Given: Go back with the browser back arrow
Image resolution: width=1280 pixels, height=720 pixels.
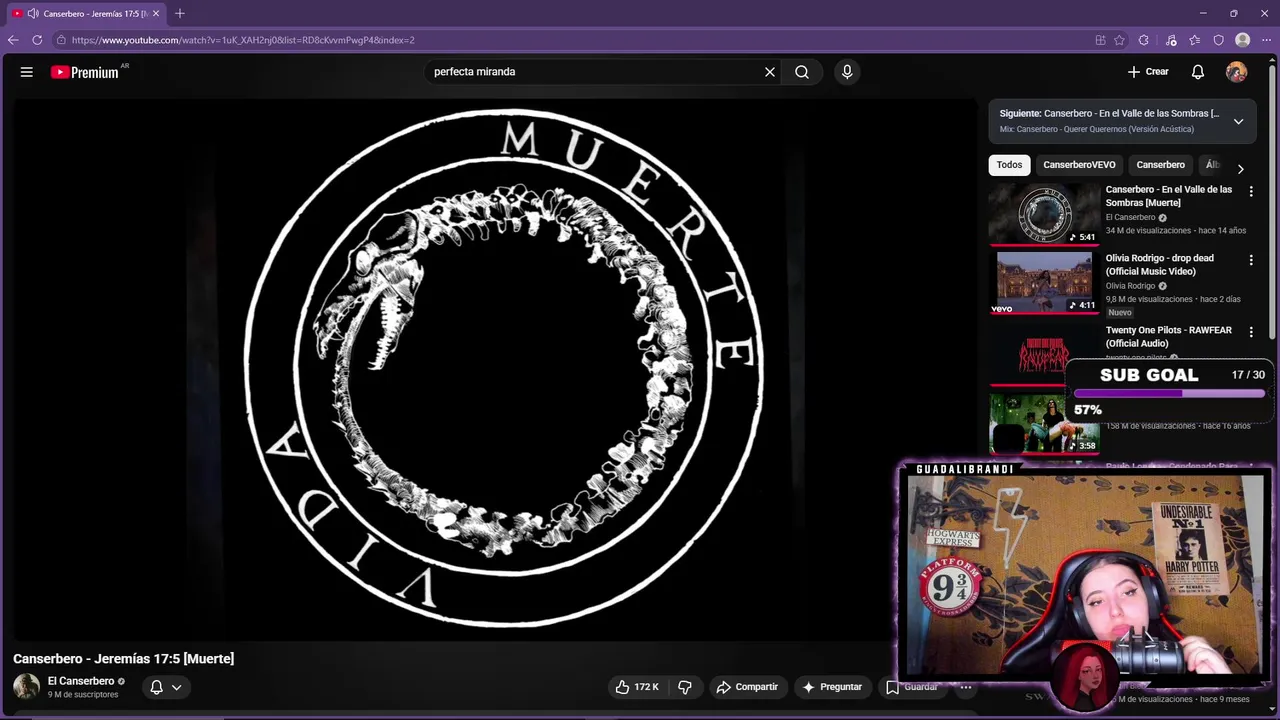Looking at the screenshot, I should [13, 40].
